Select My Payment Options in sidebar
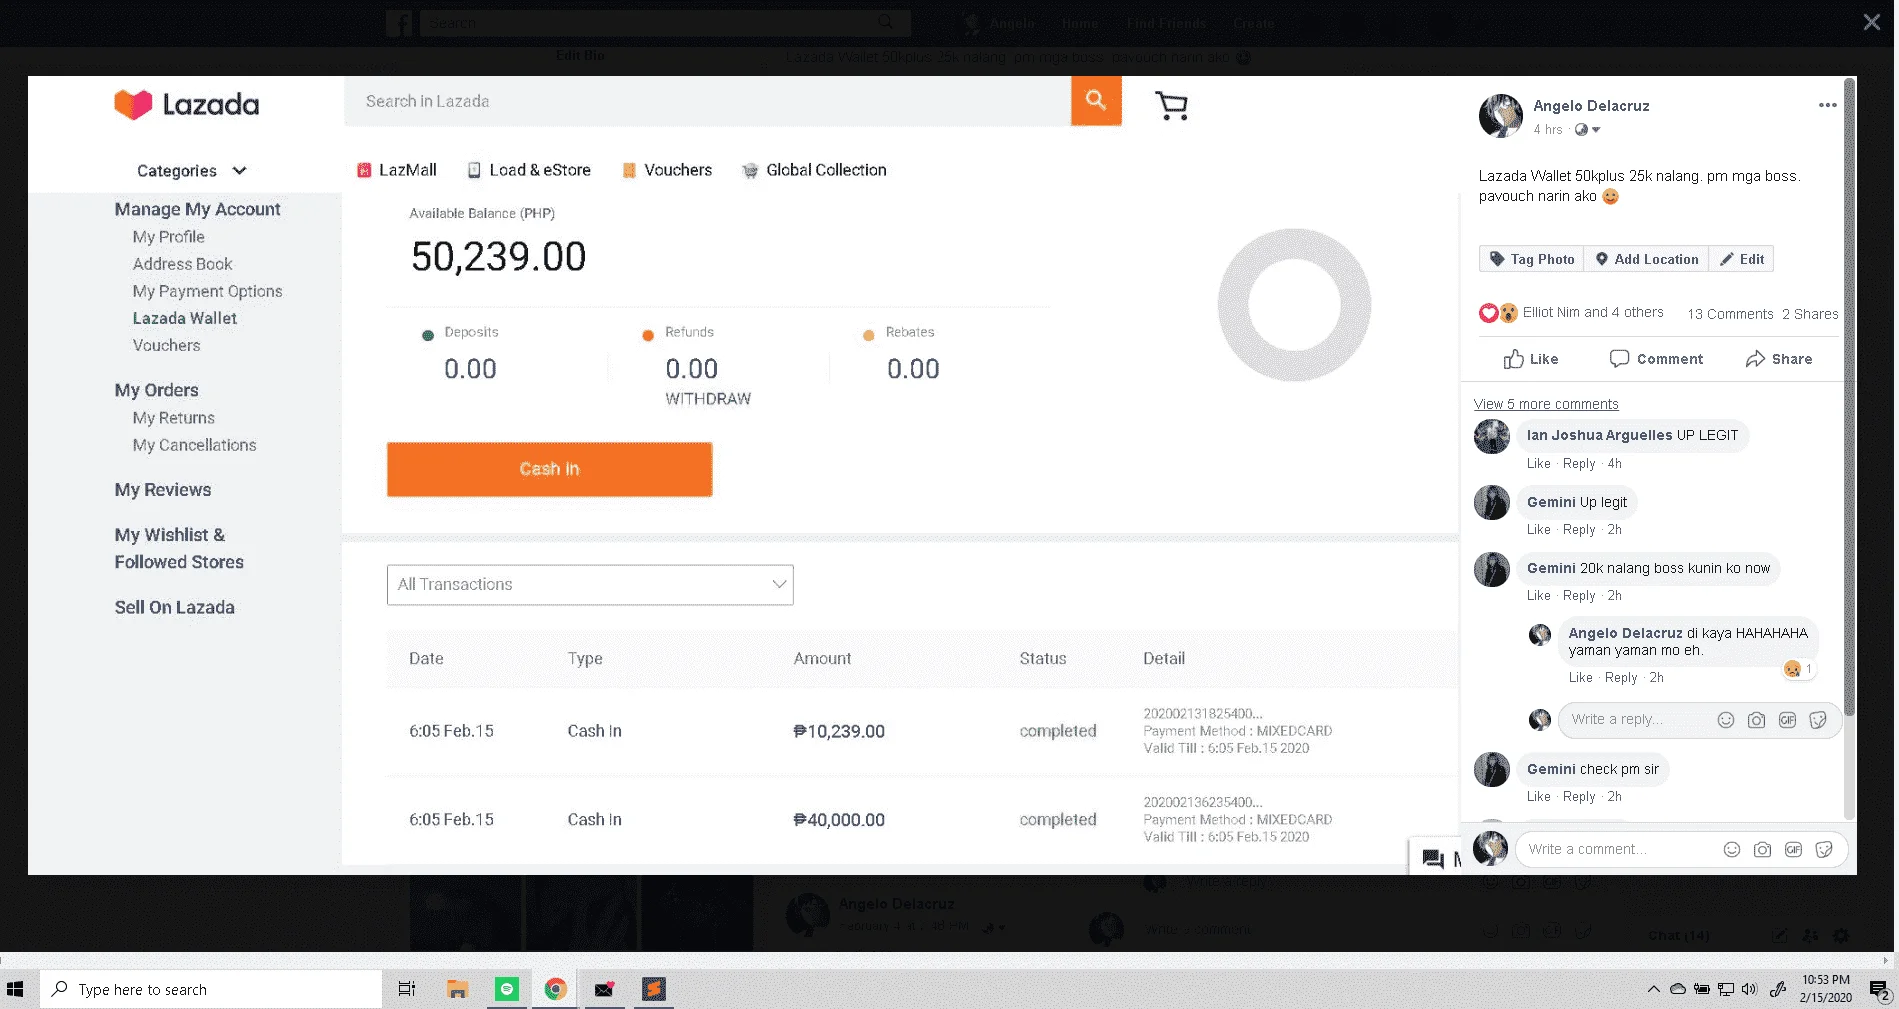This screenshot has width=1899, height=1009. (x=207, y=291)
